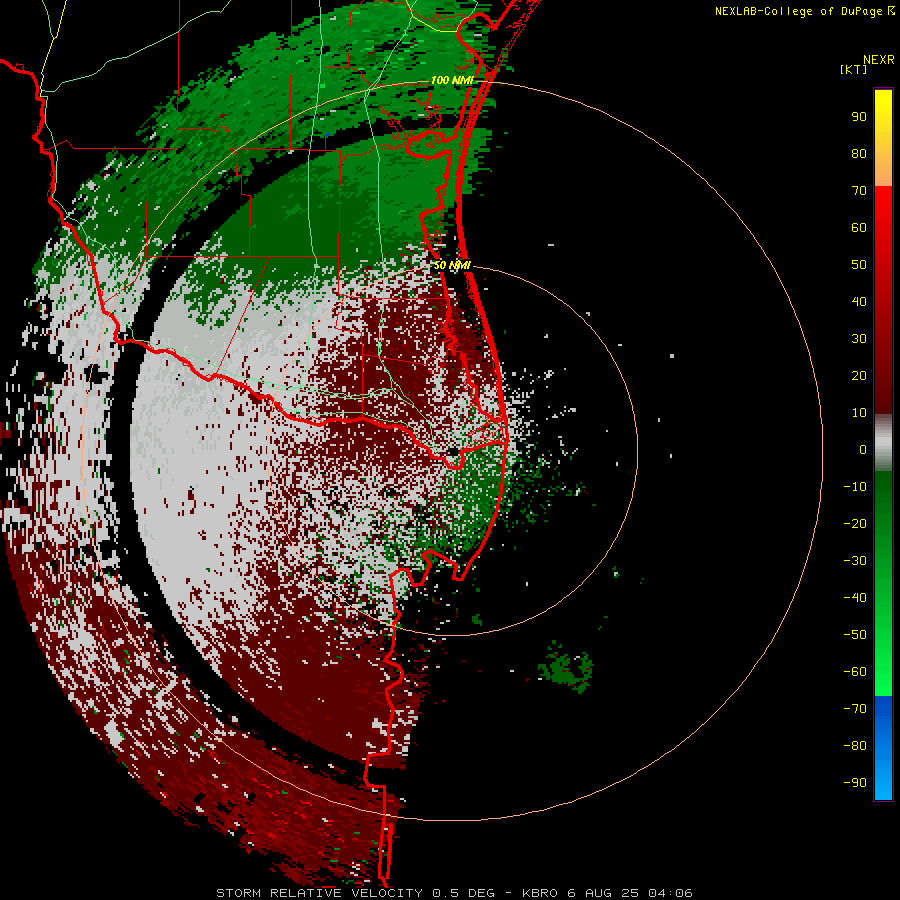Screen dimensions: 900x900
Task: Click the 40 value on velocity scale
Action: point(859,302)
